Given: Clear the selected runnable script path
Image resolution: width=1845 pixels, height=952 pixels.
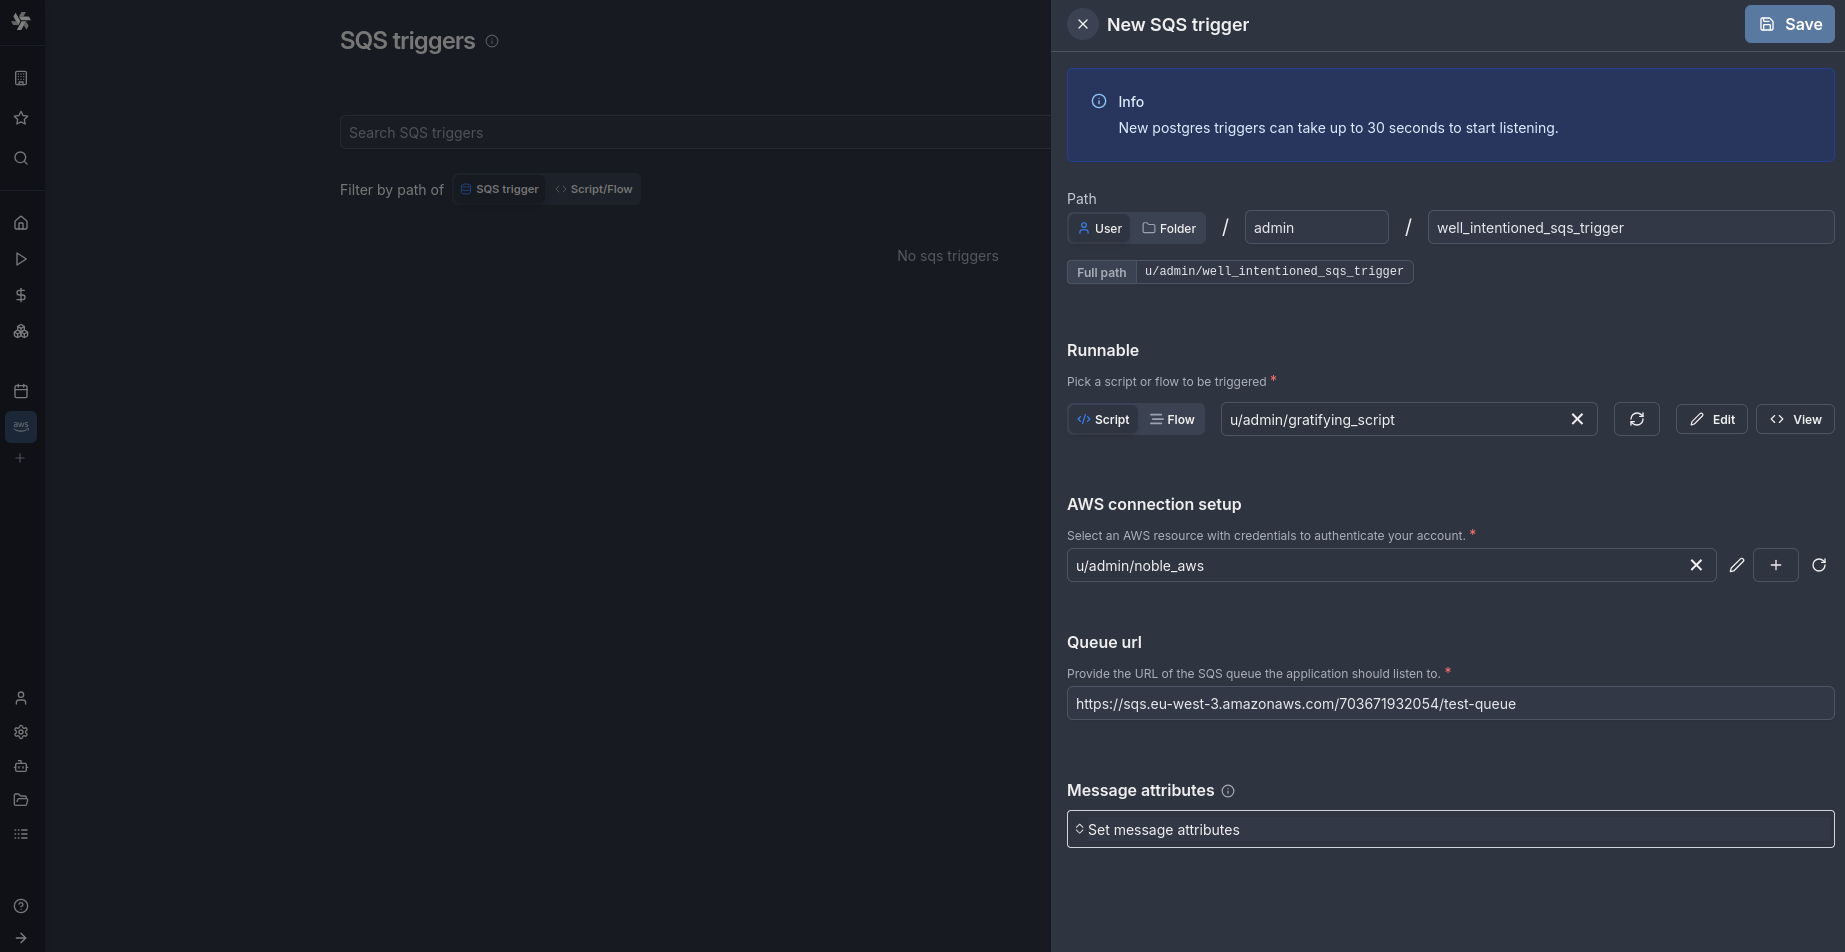Looking at the screenshot, I should point(1577,419).
